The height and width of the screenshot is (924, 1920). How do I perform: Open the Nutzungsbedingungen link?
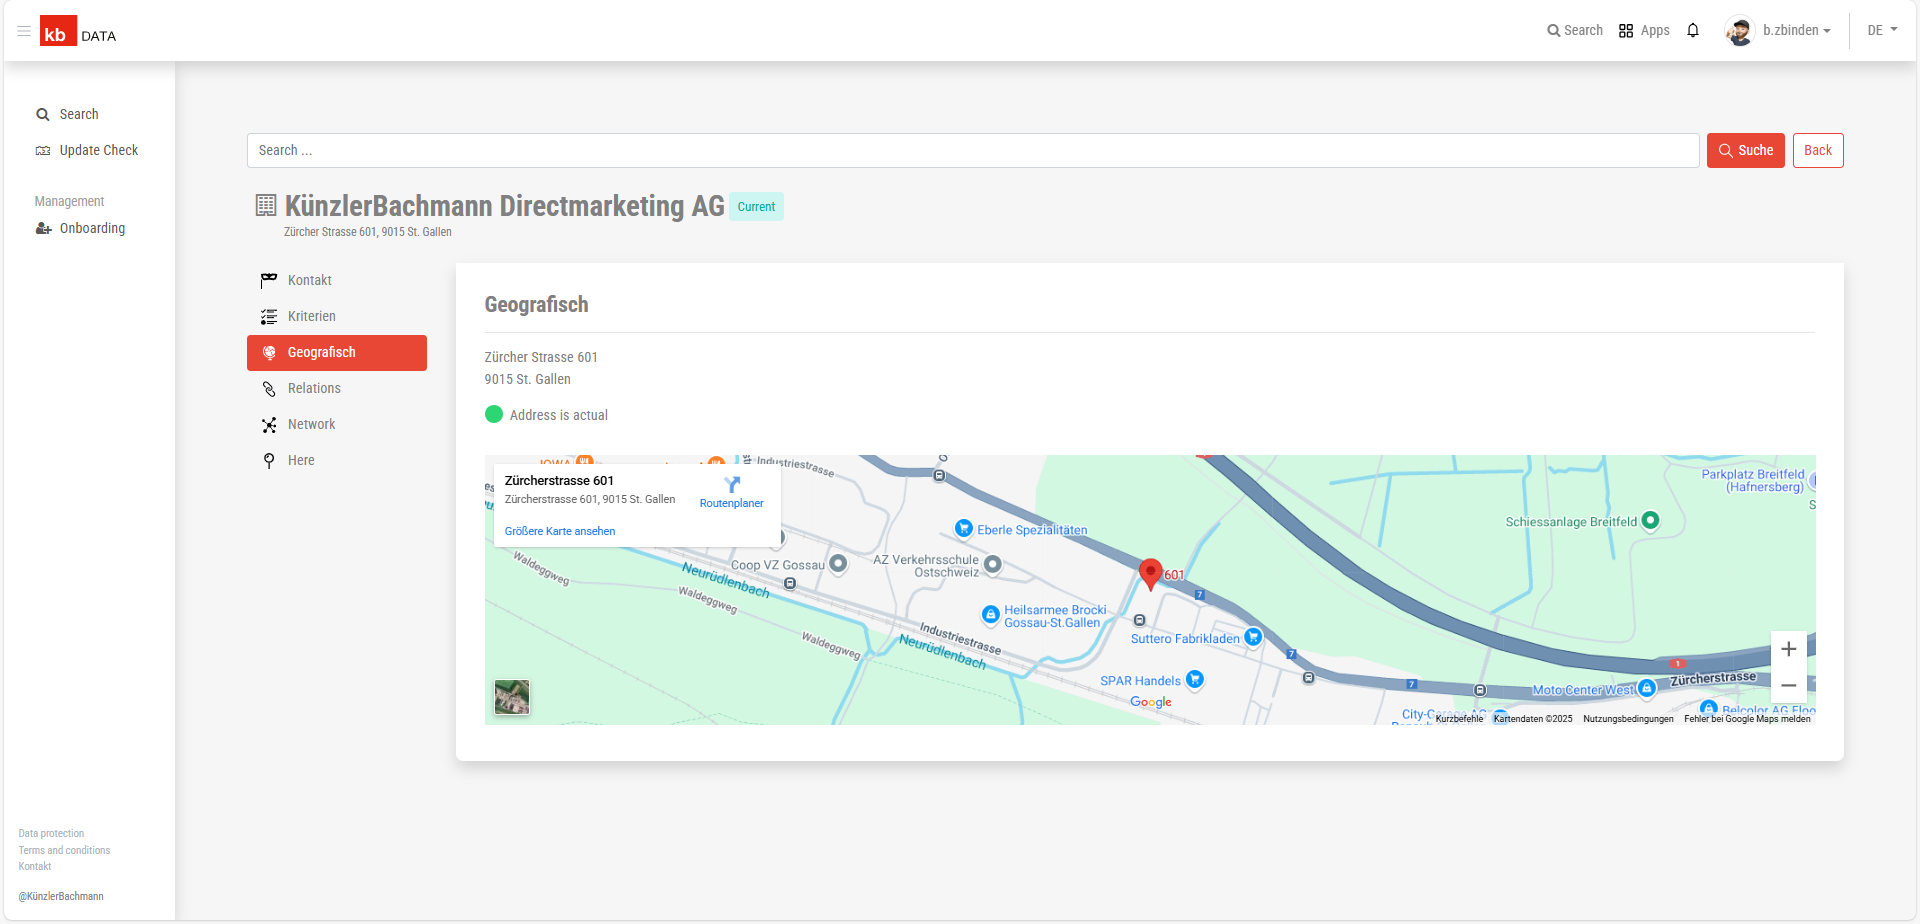pos(1628,719)
